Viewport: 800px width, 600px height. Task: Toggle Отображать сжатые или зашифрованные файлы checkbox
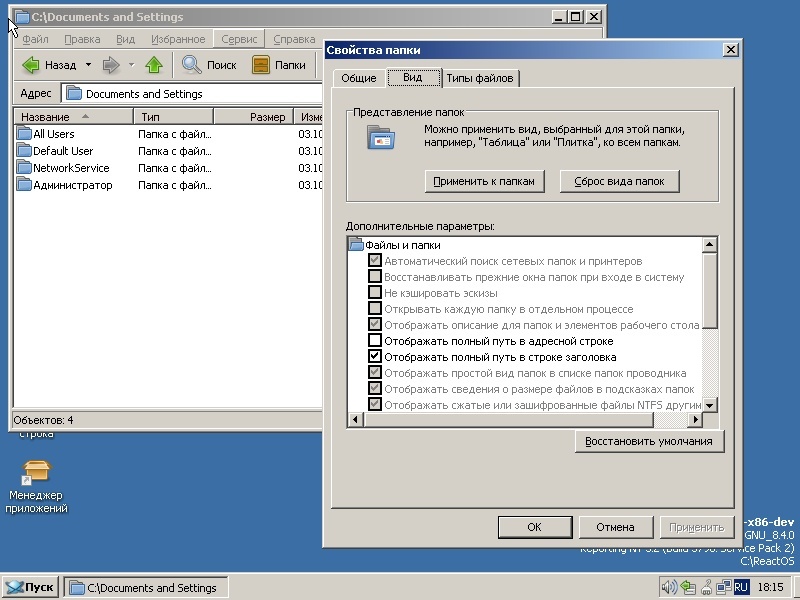point(374,404)
